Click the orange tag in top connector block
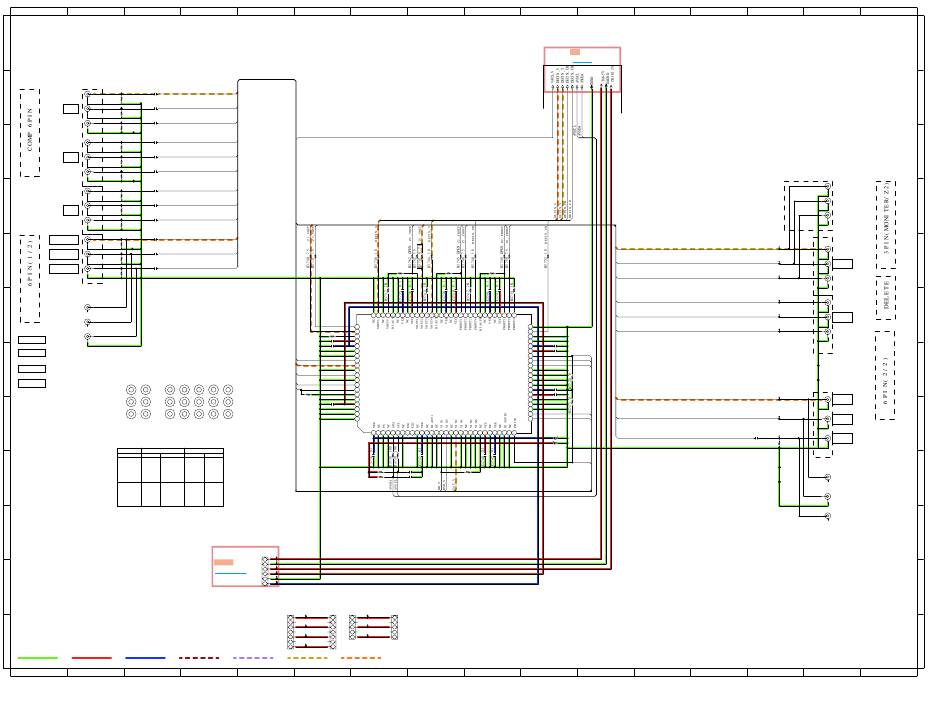 [575, 52]
